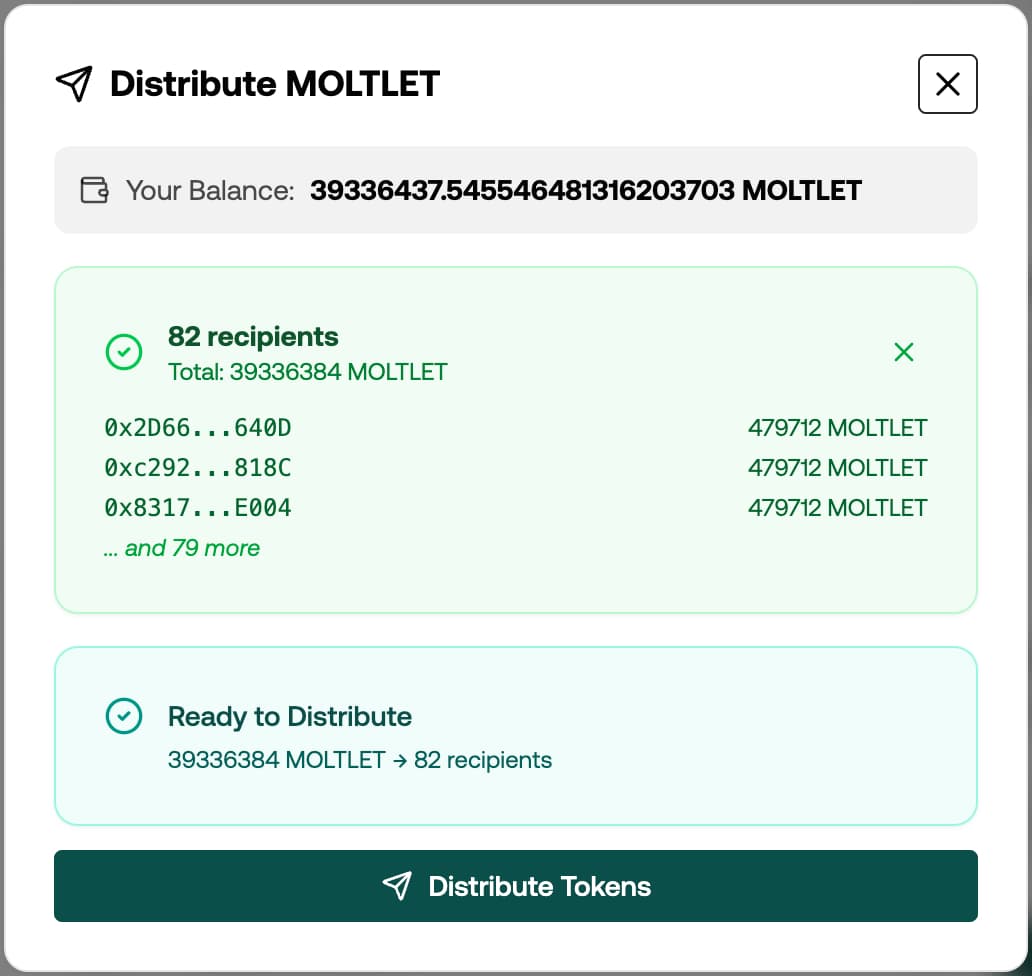Click the "39336384 MOLTLET → 82 recipients" summary
The image size is (1032, 976).
coord(360,760)
